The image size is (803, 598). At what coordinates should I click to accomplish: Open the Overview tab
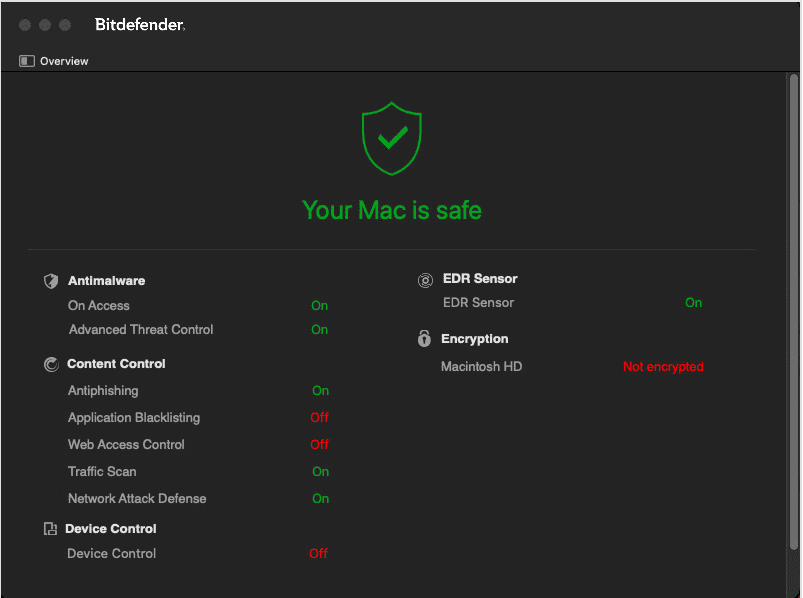[x=64, y=61]
